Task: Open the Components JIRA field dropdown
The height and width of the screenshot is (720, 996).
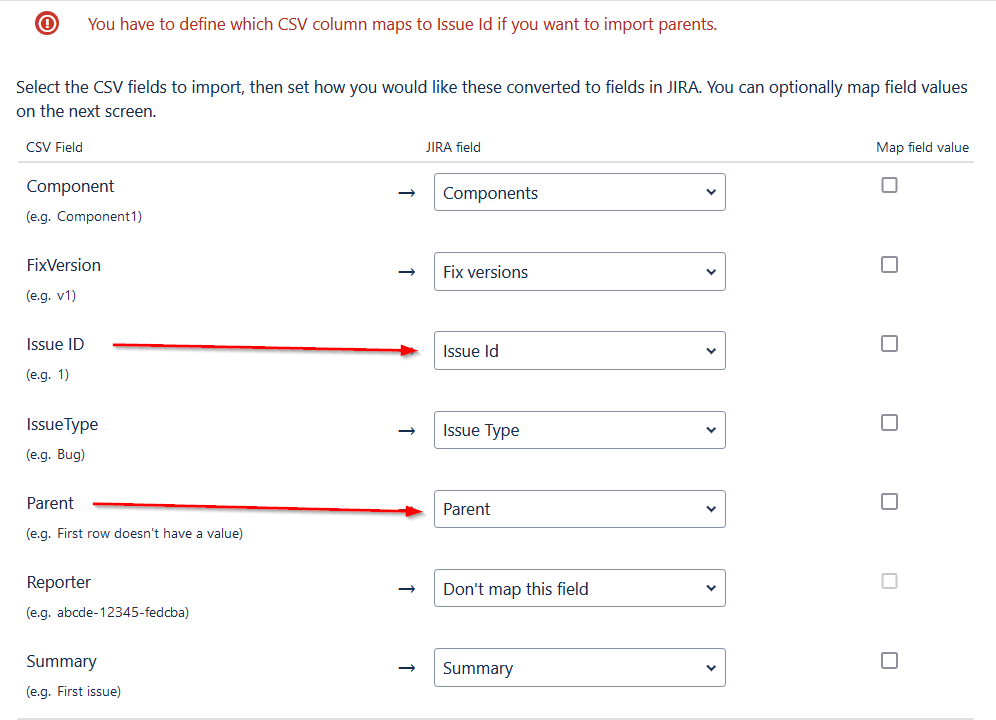Action: (x=579, y=192)
